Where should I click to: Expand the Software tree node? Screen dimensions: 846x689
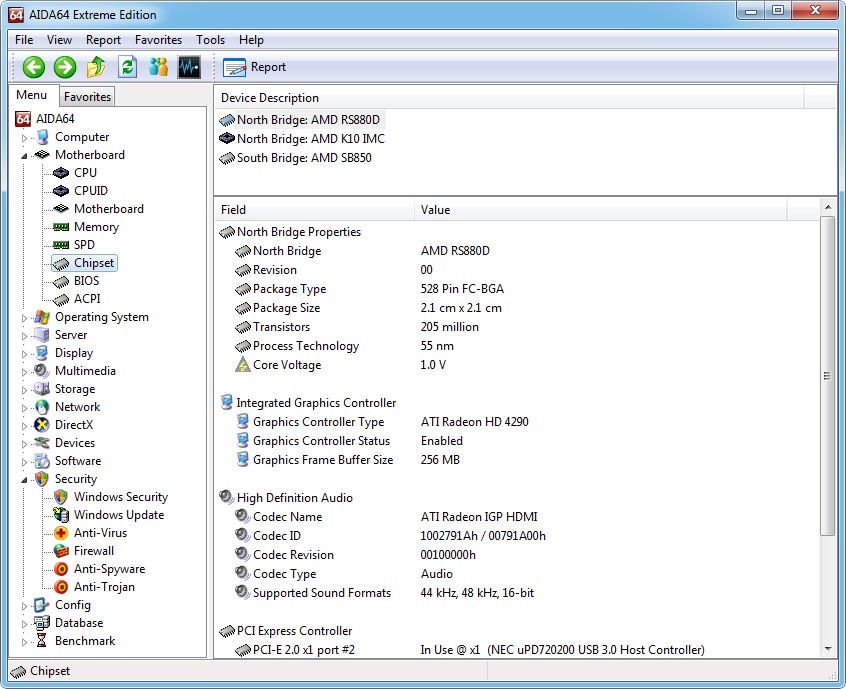point(24,462)
